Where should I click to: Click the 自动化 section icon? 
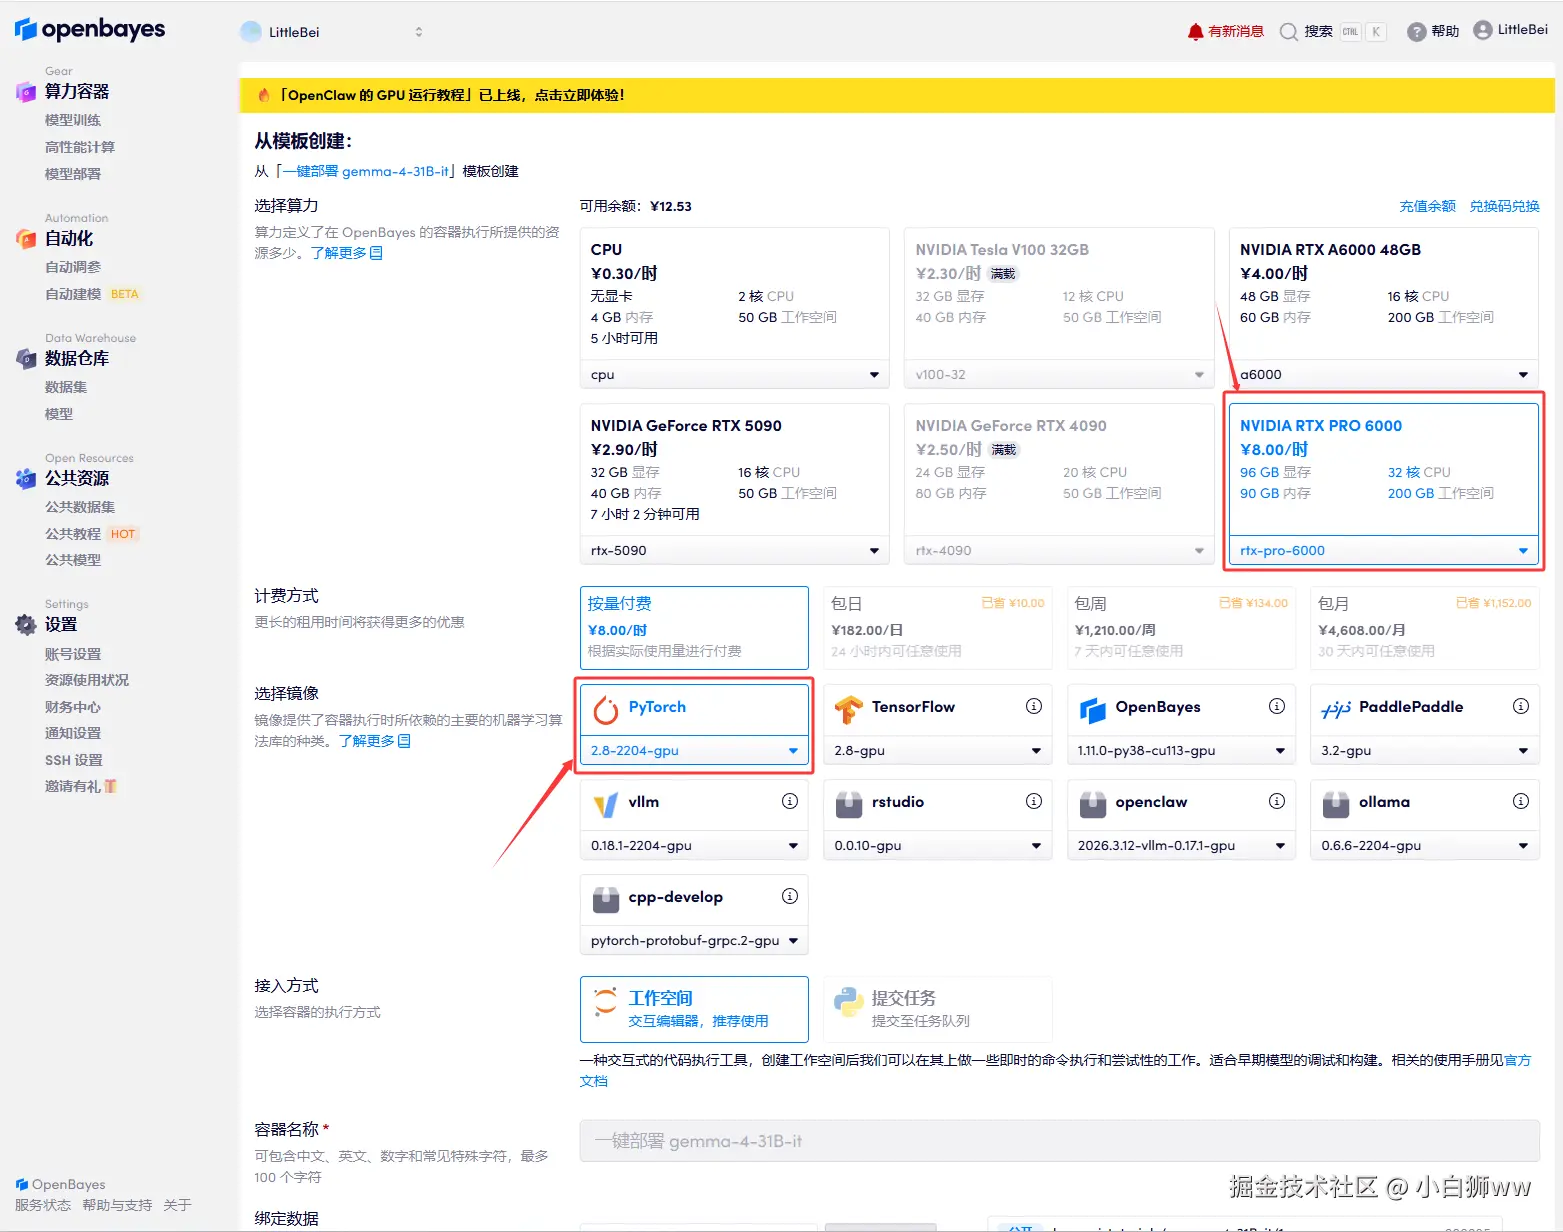click(26, 239)
